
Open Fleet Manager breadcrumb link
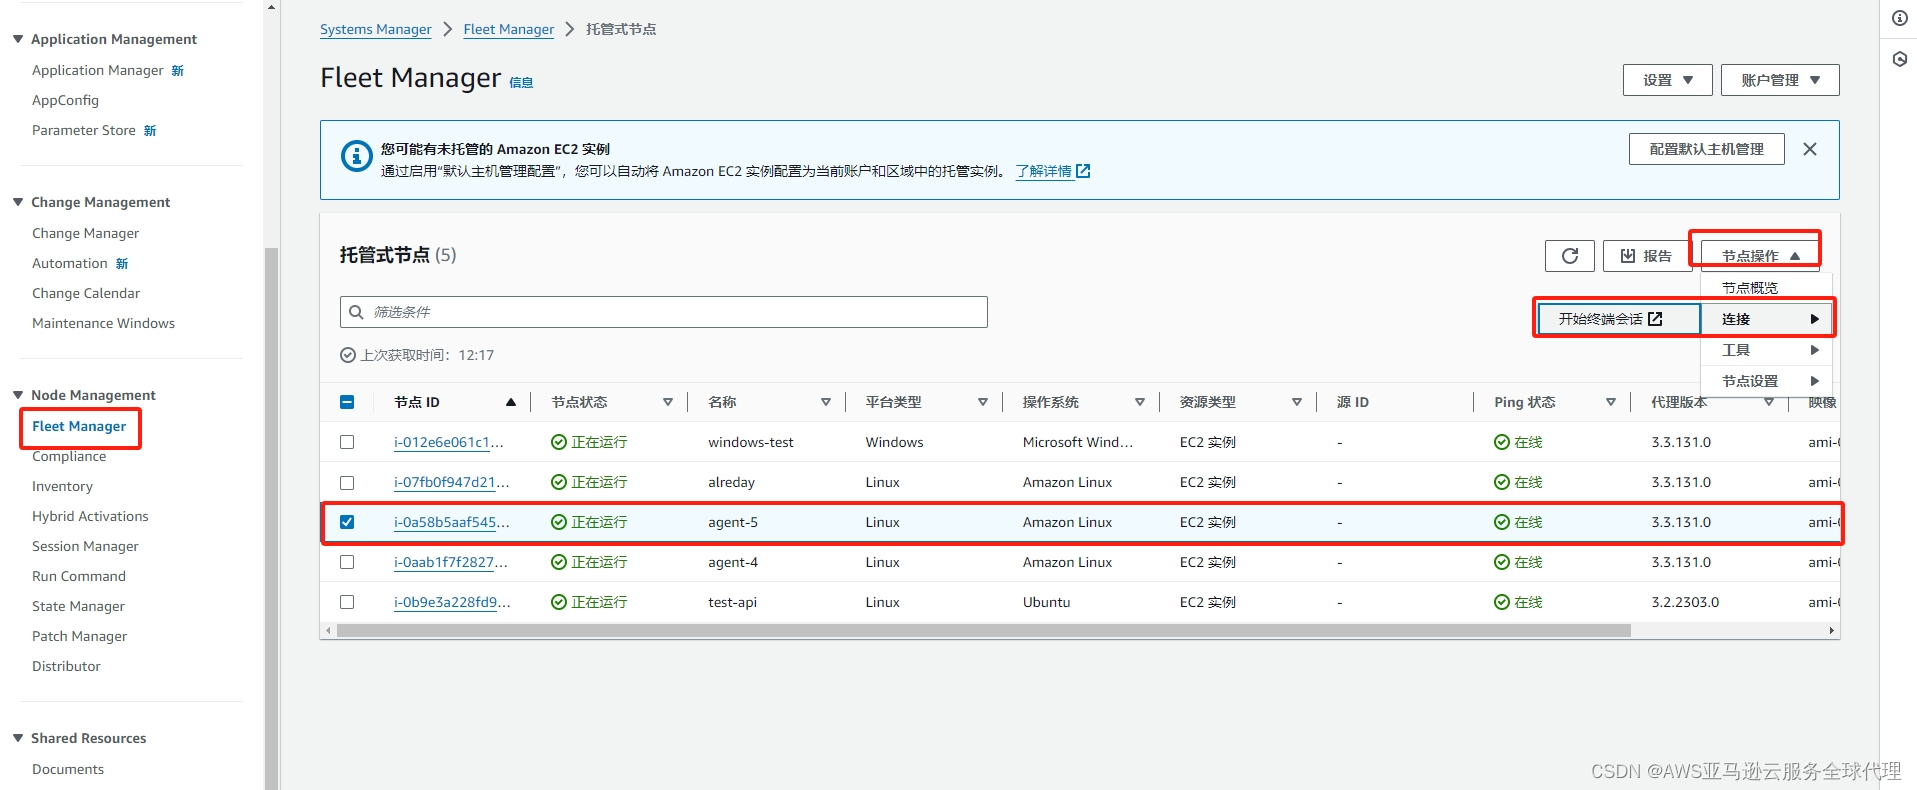(508, 29)
